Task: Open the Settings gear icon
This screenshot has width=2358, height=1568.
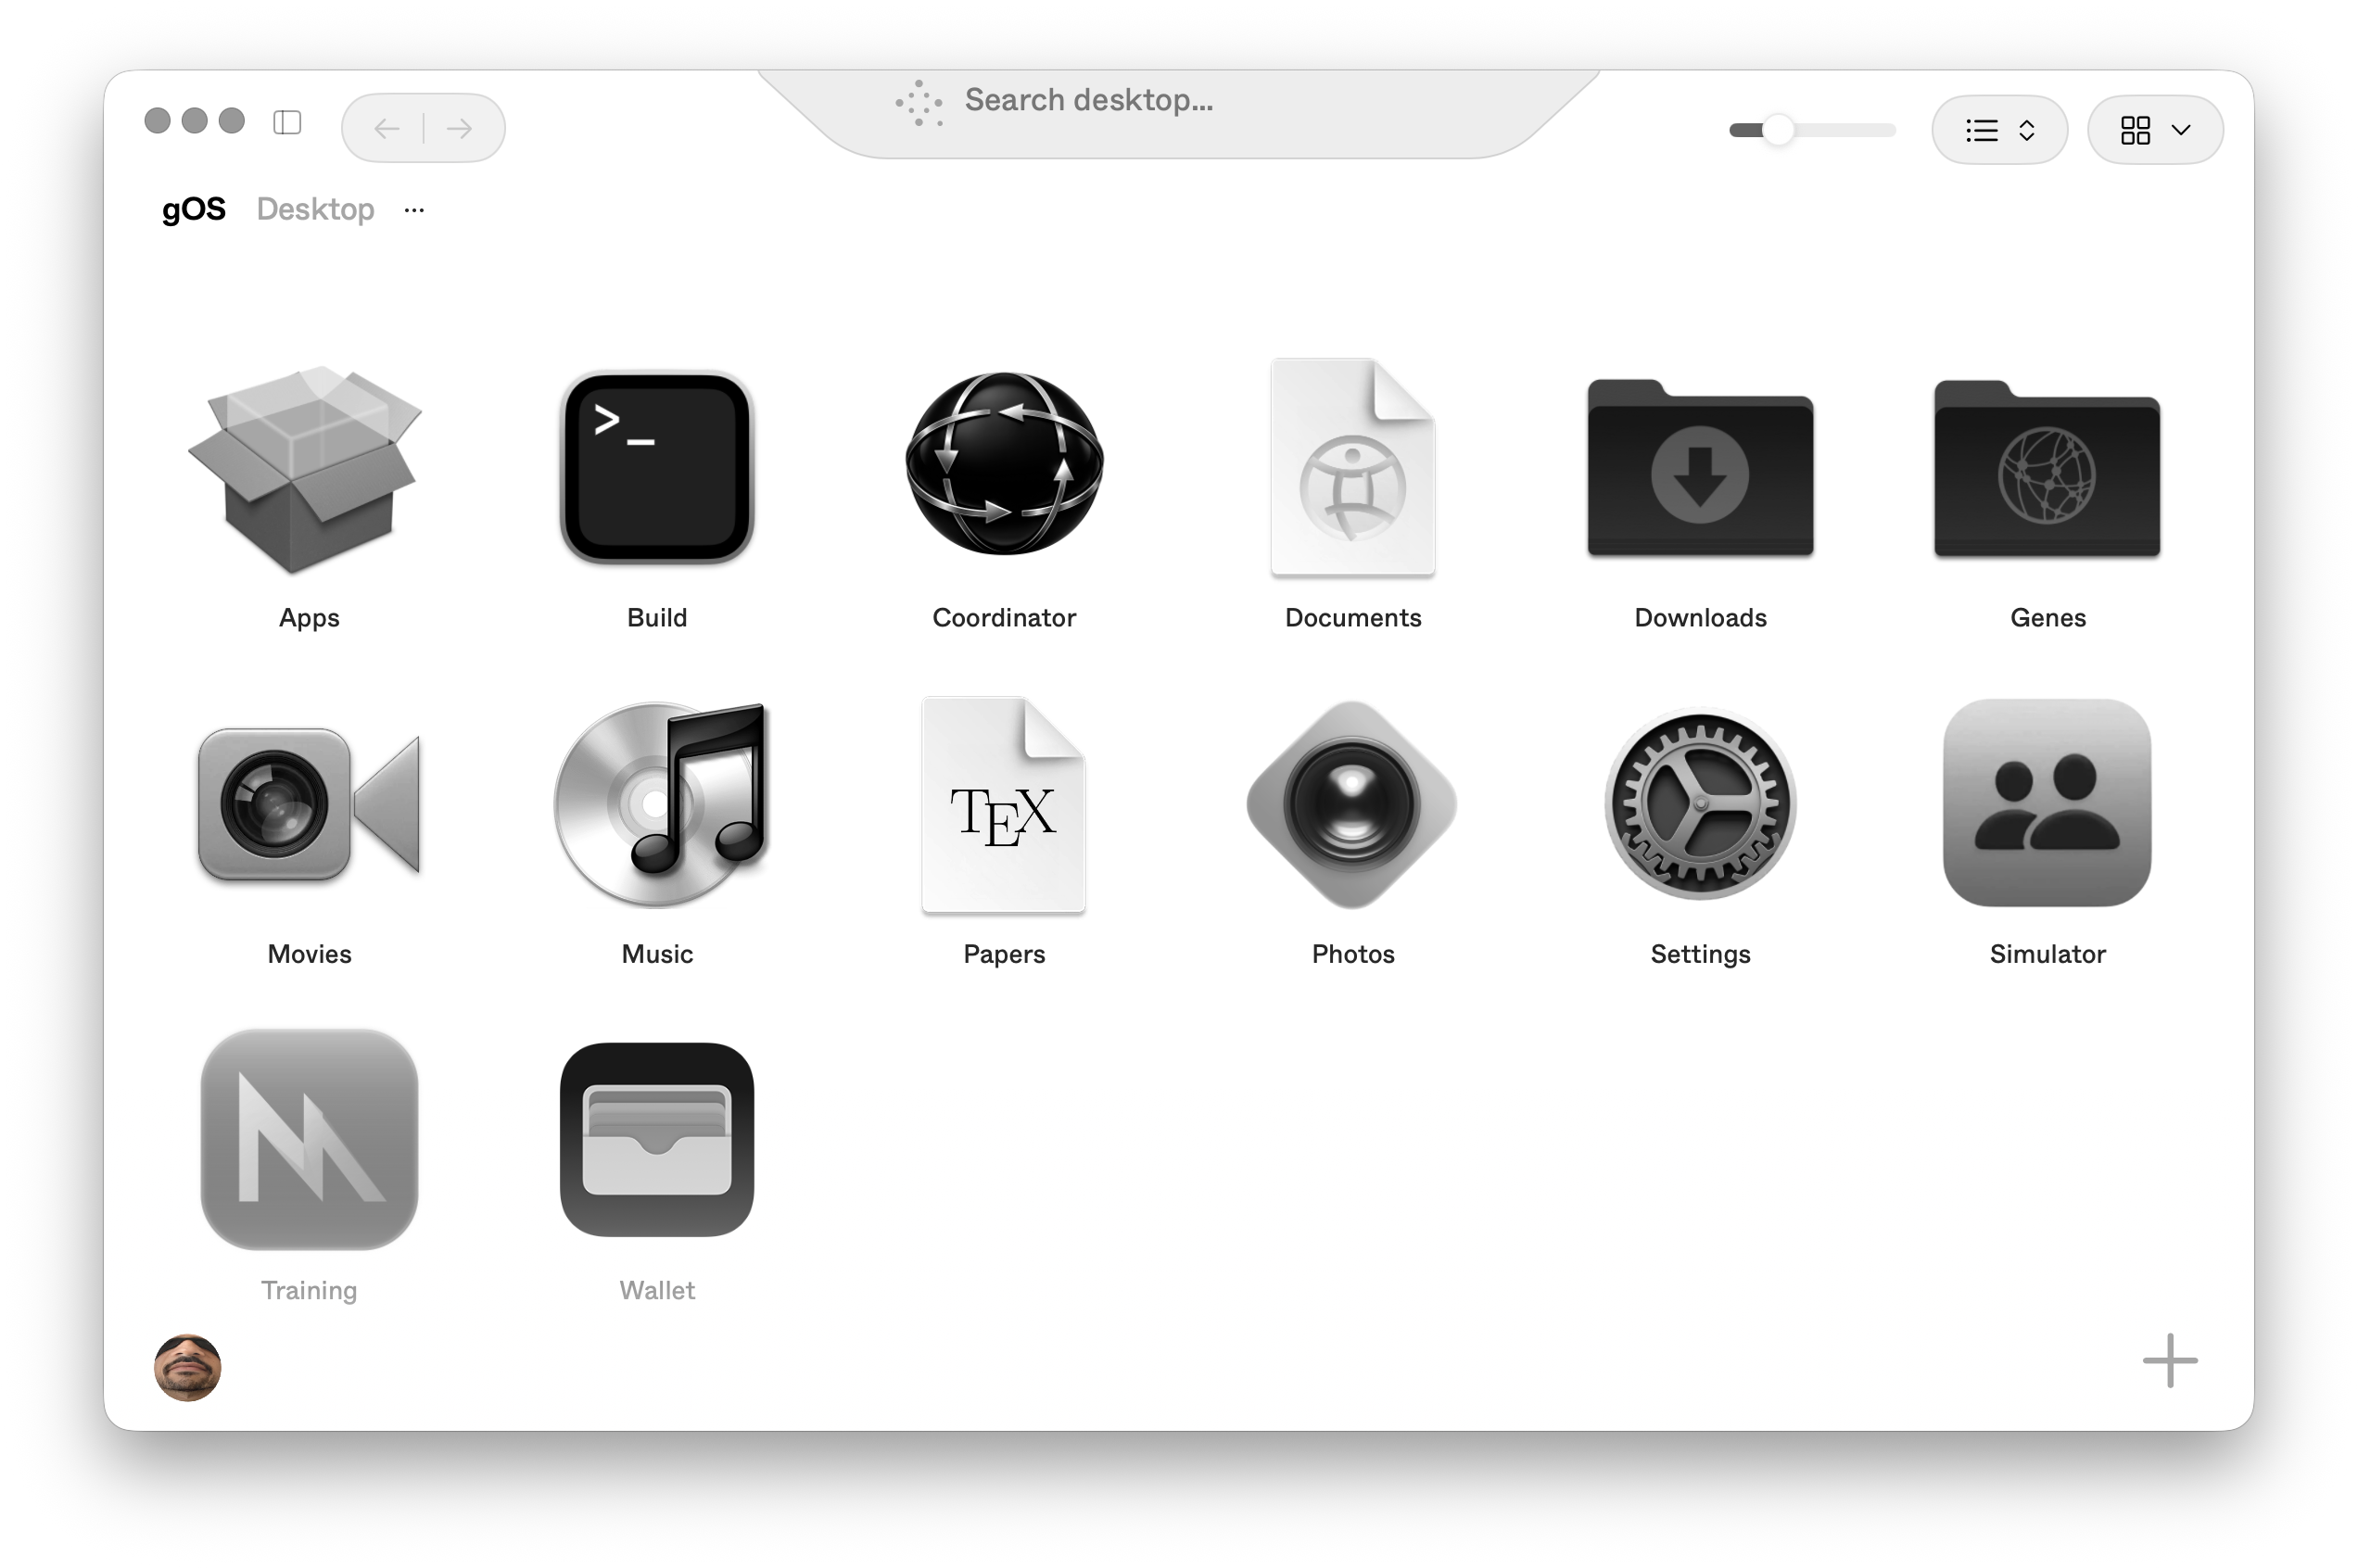Action: coord(1700,804)
